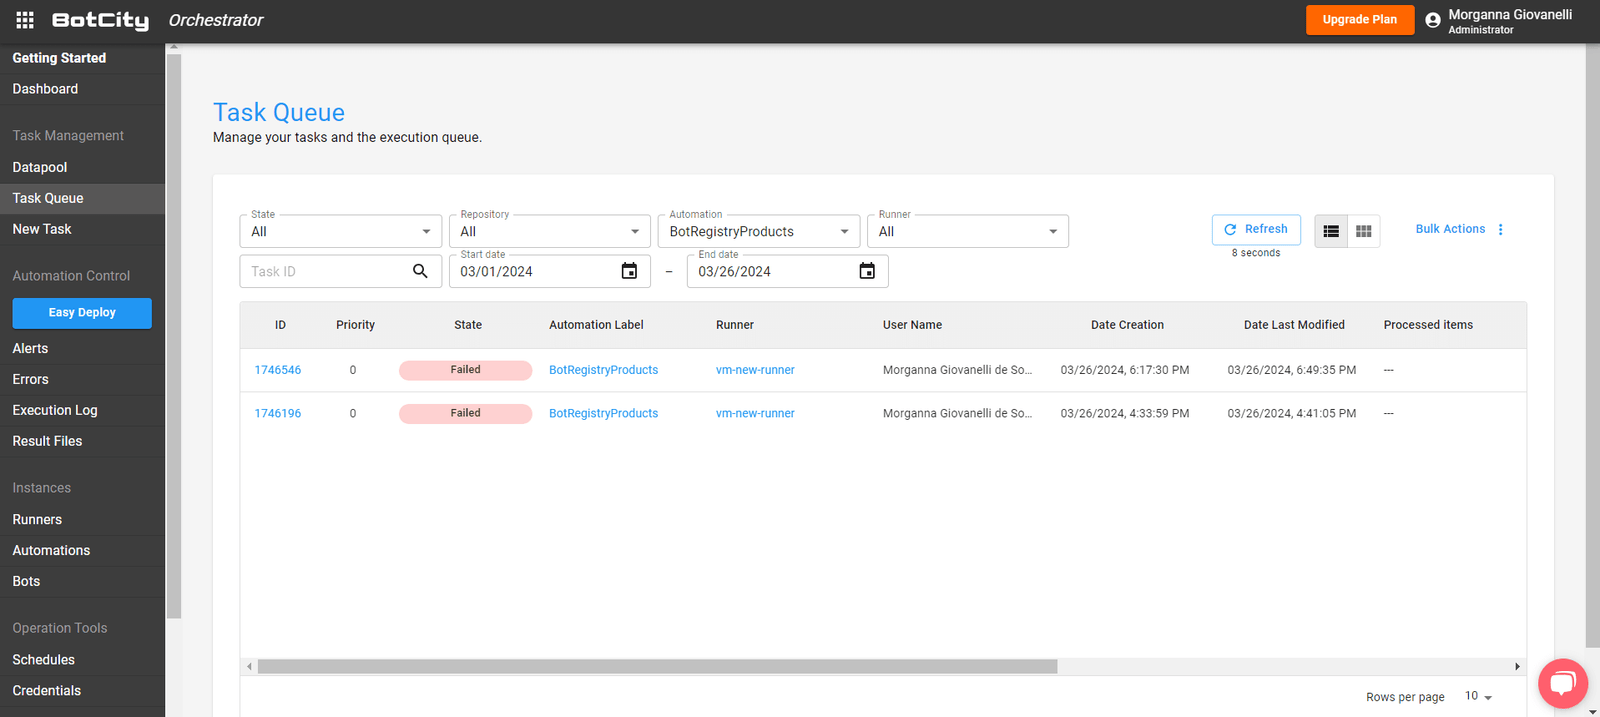The image size is (1600, 717).
Task: Open Bulk Actions three-dot menu icon
Action: click(x=1500, y=229)
